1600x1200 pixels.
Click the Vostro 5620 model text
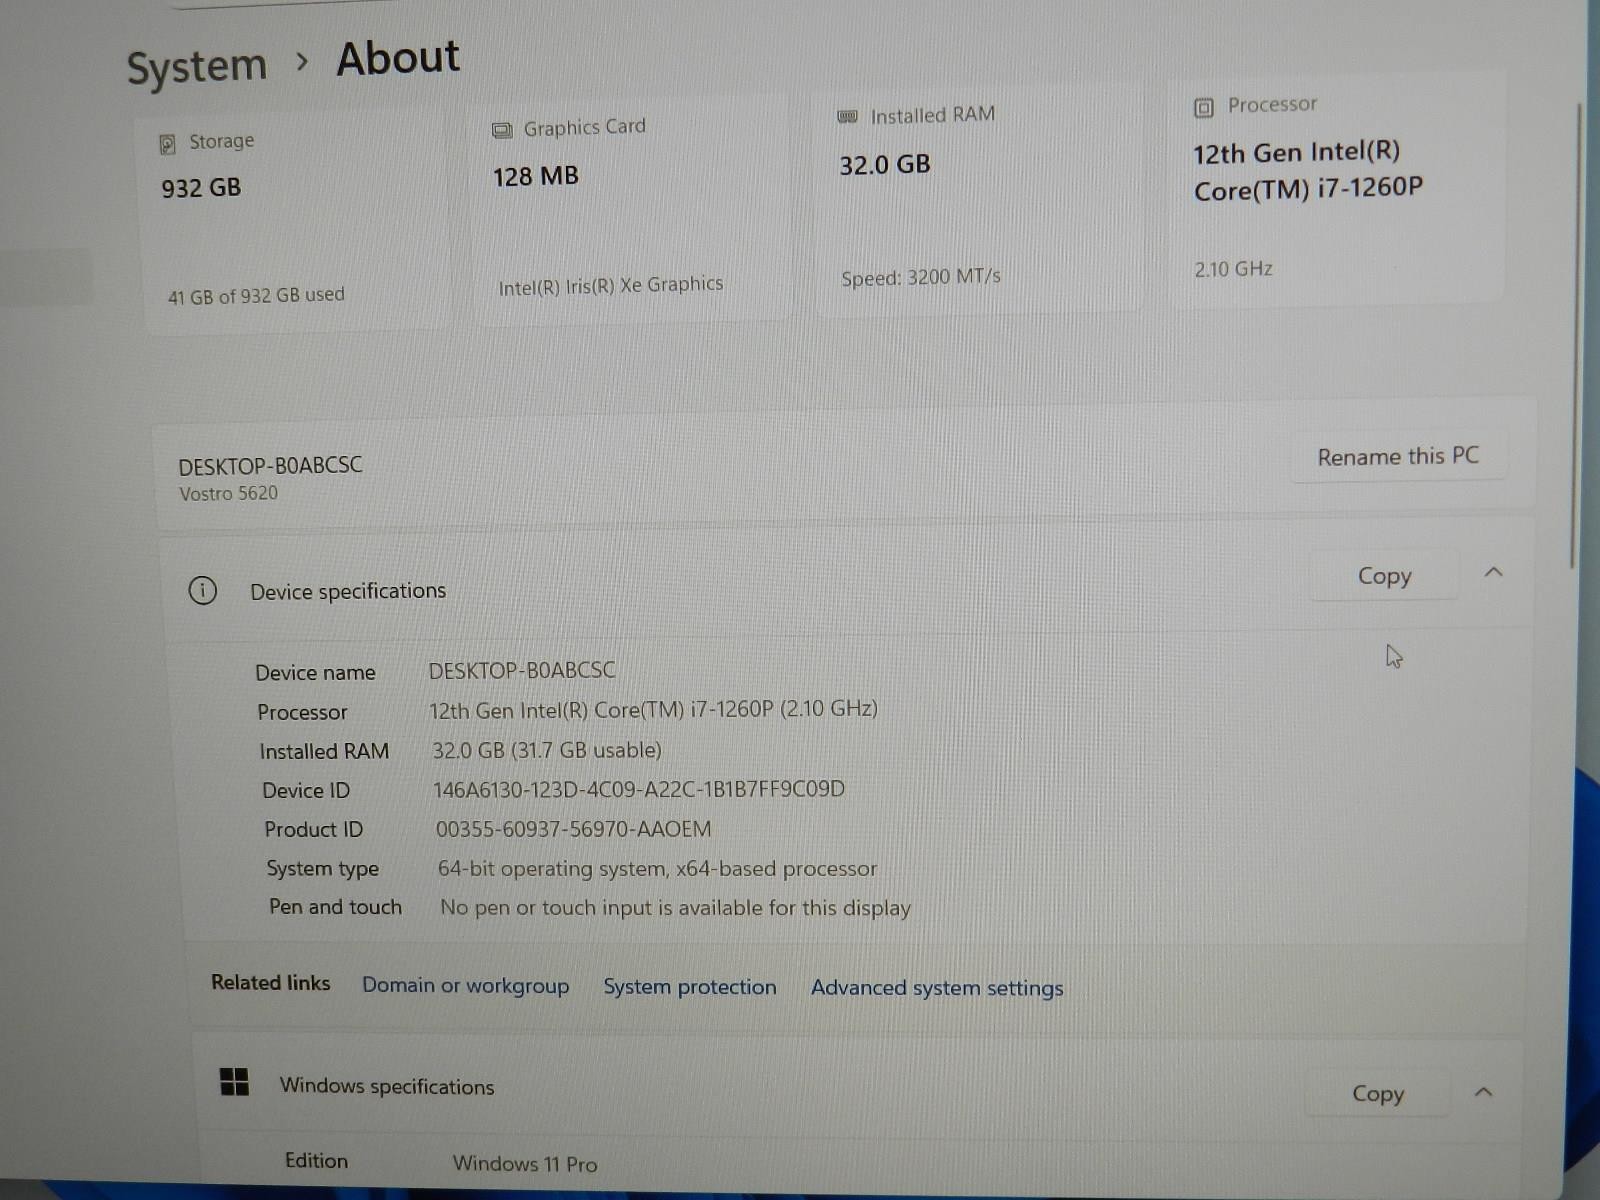(228, 493)
